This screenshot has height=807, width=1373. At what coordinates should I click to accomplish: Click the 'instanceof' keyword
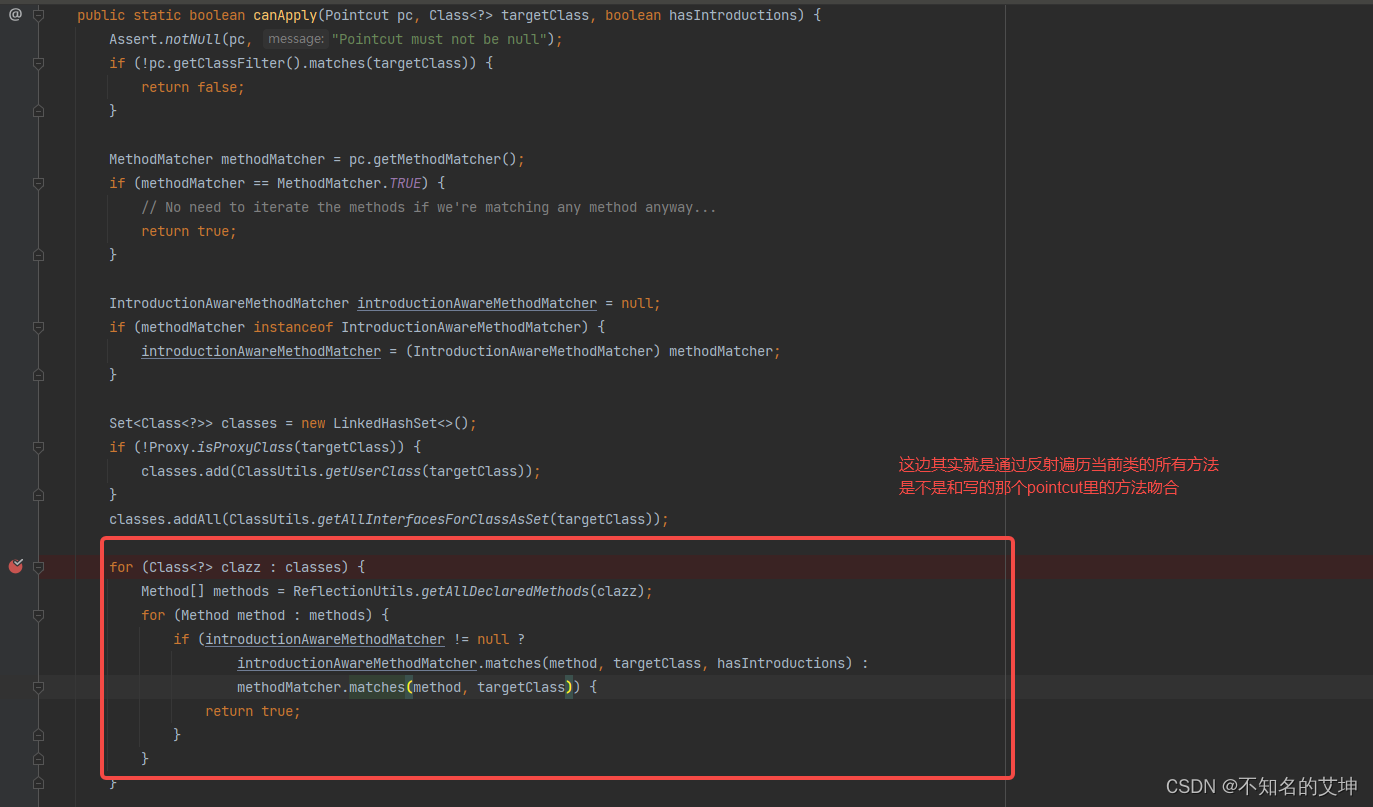coord(293,327)
